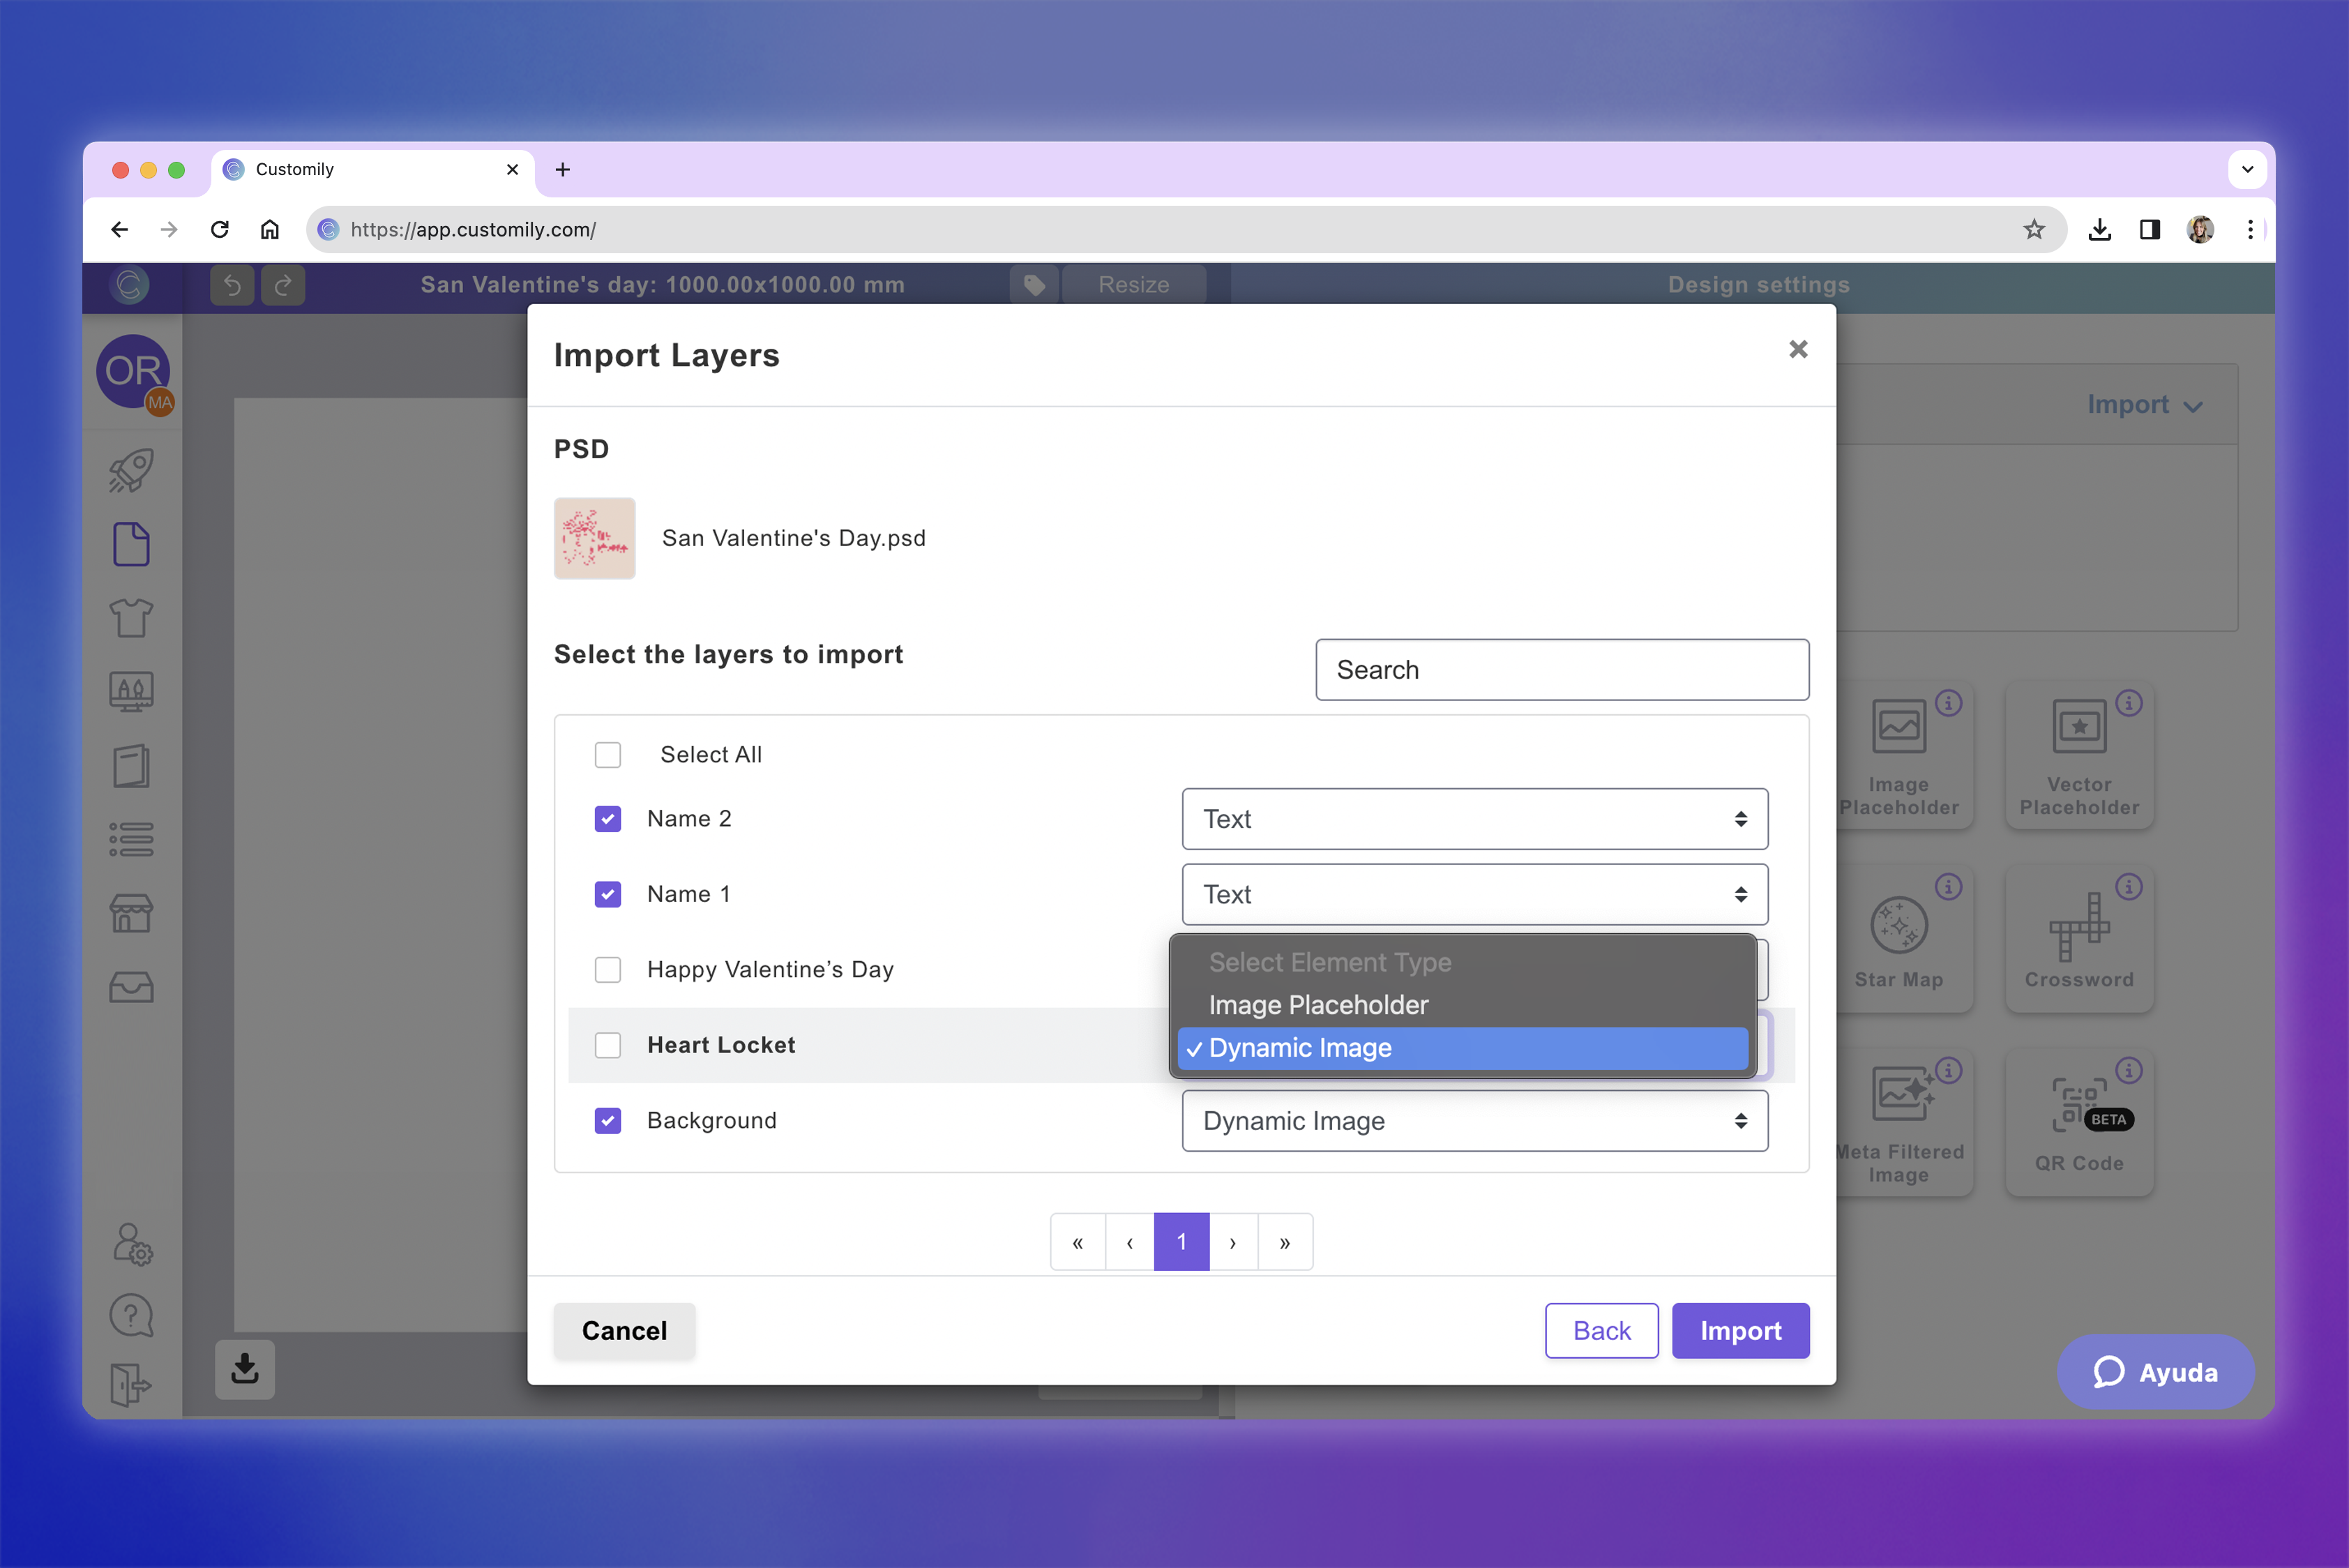
Task: Choose Image Placeholder from the open list
Action: click(1318, 1005)
